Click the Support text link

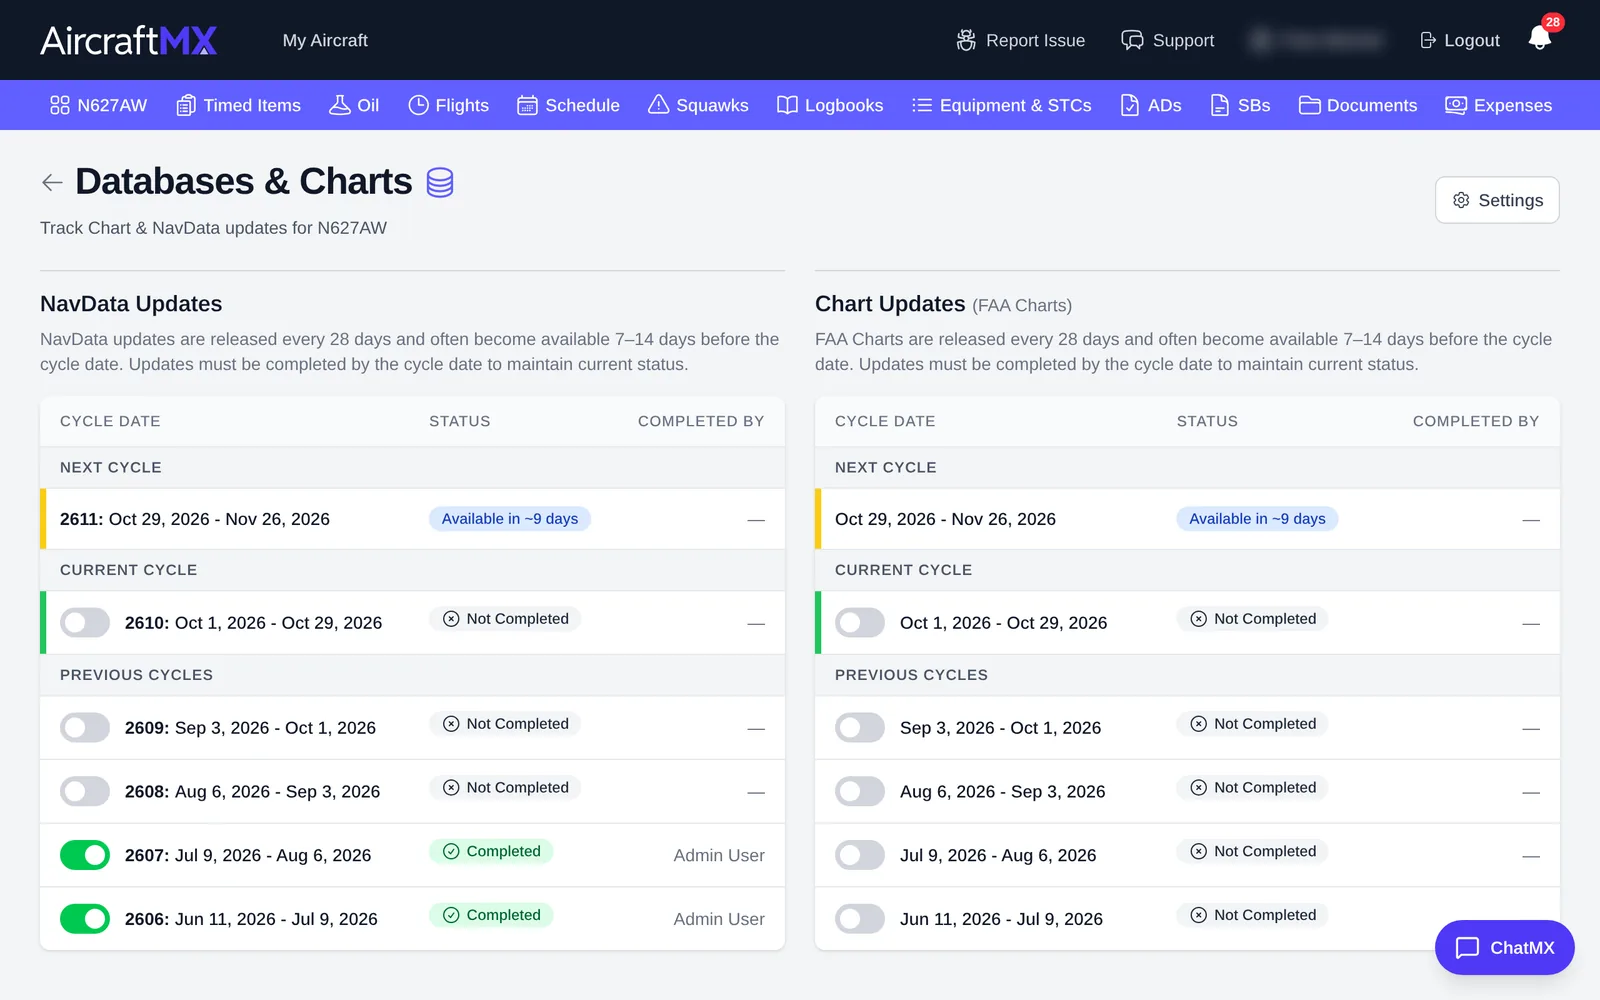1183,40
